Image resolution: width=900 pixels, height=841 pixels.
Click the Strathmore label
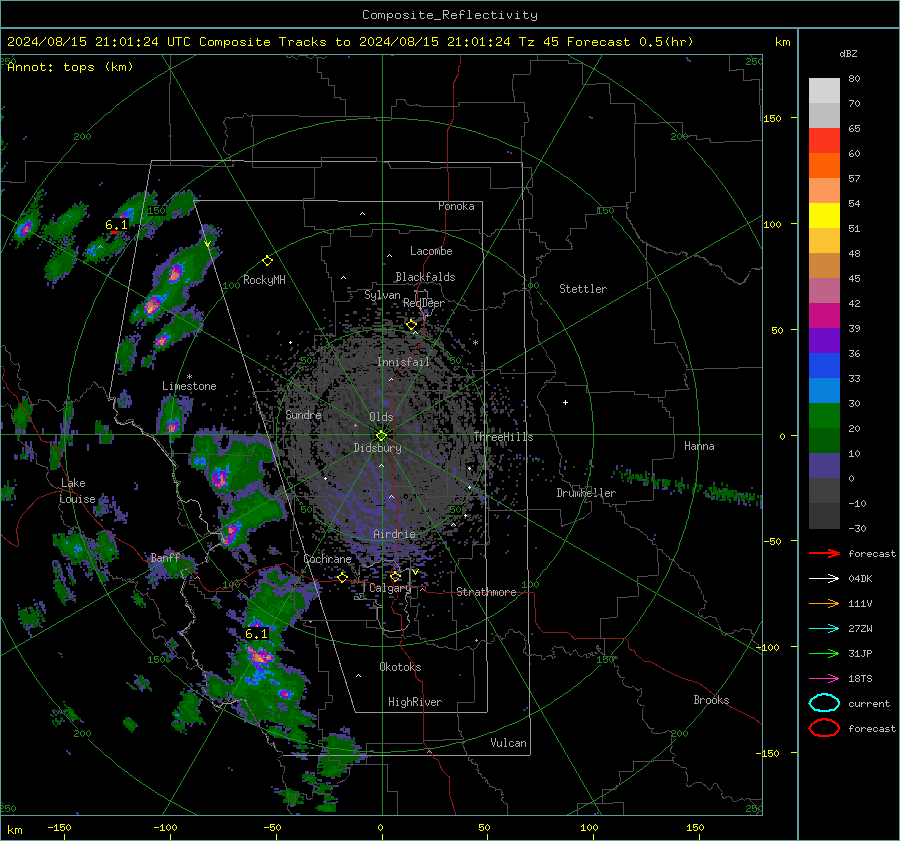click(486, 592)
